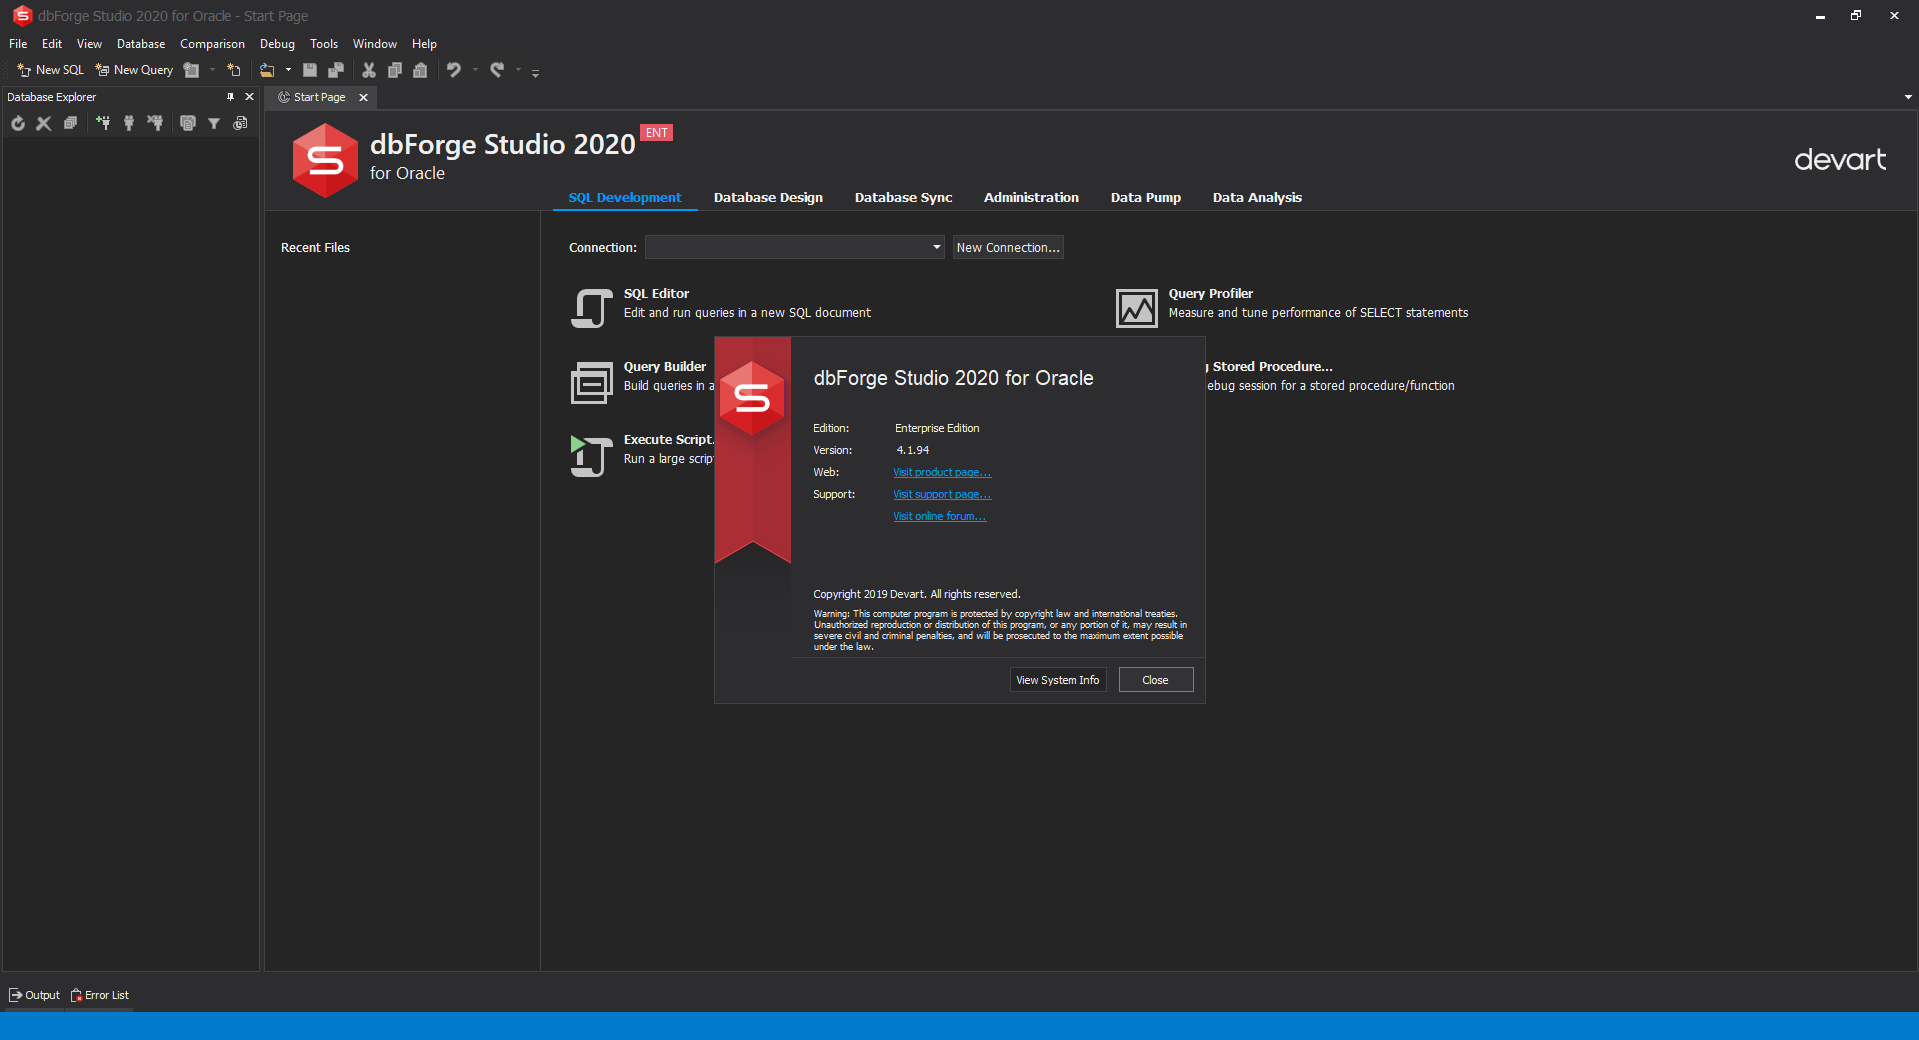Viewport: 1919px width, 1040px height.
Task: Switch to the Database Sync tab
Action: 903,198
